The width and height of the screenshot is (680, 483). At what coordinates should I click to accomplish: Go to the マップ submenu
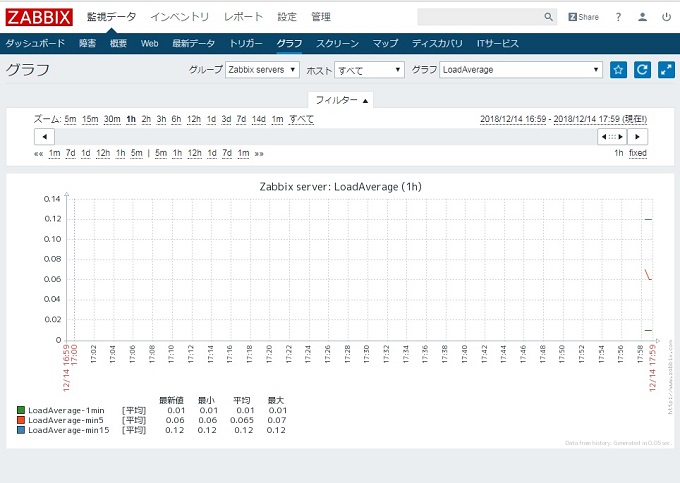385,43
